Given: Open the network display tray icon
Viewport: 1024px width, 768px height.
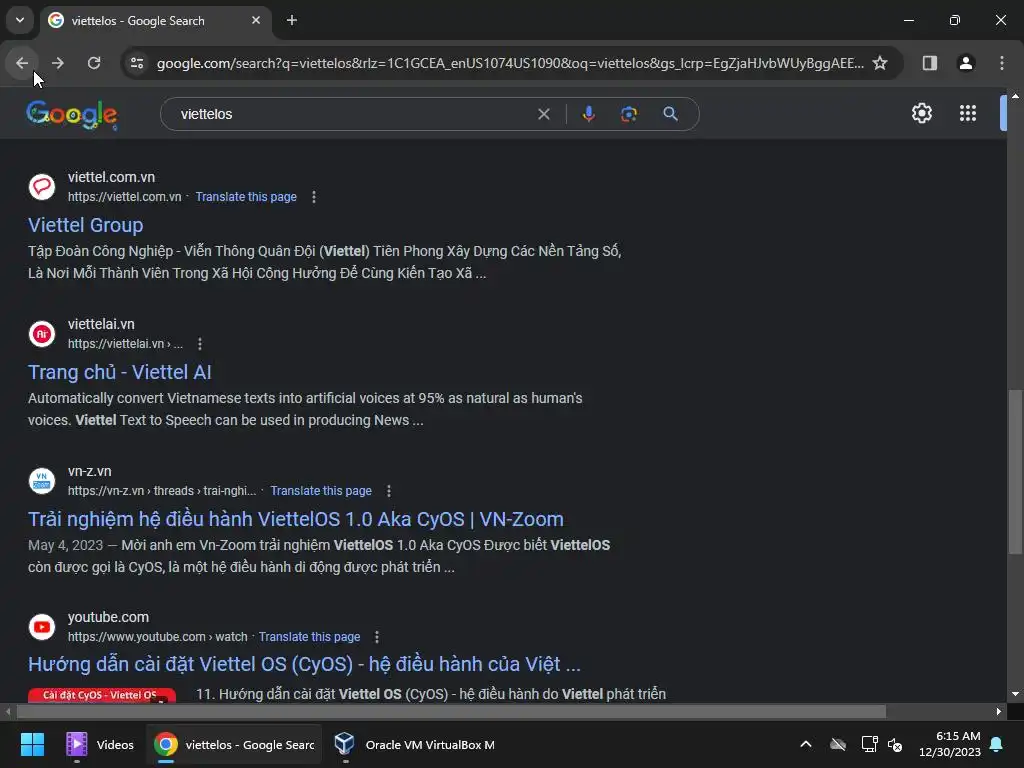Looking at the screenshot, I should pos(869,744).
